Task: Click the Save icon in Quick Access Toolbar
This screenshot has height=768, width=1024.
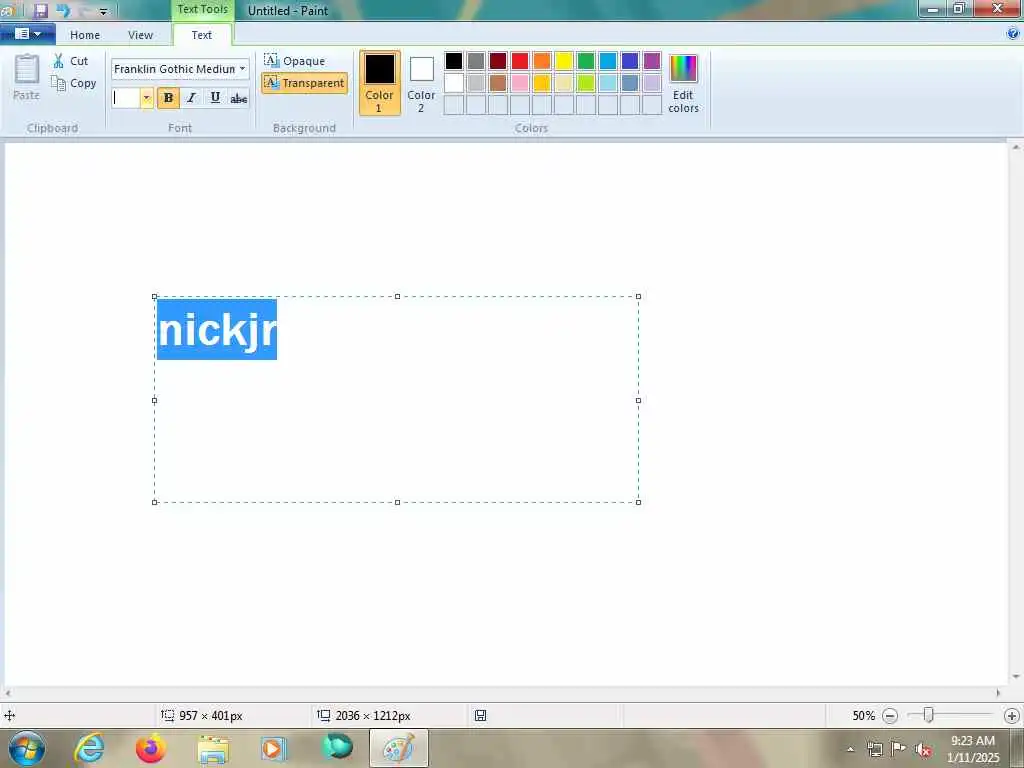Action: pos(40,10)
